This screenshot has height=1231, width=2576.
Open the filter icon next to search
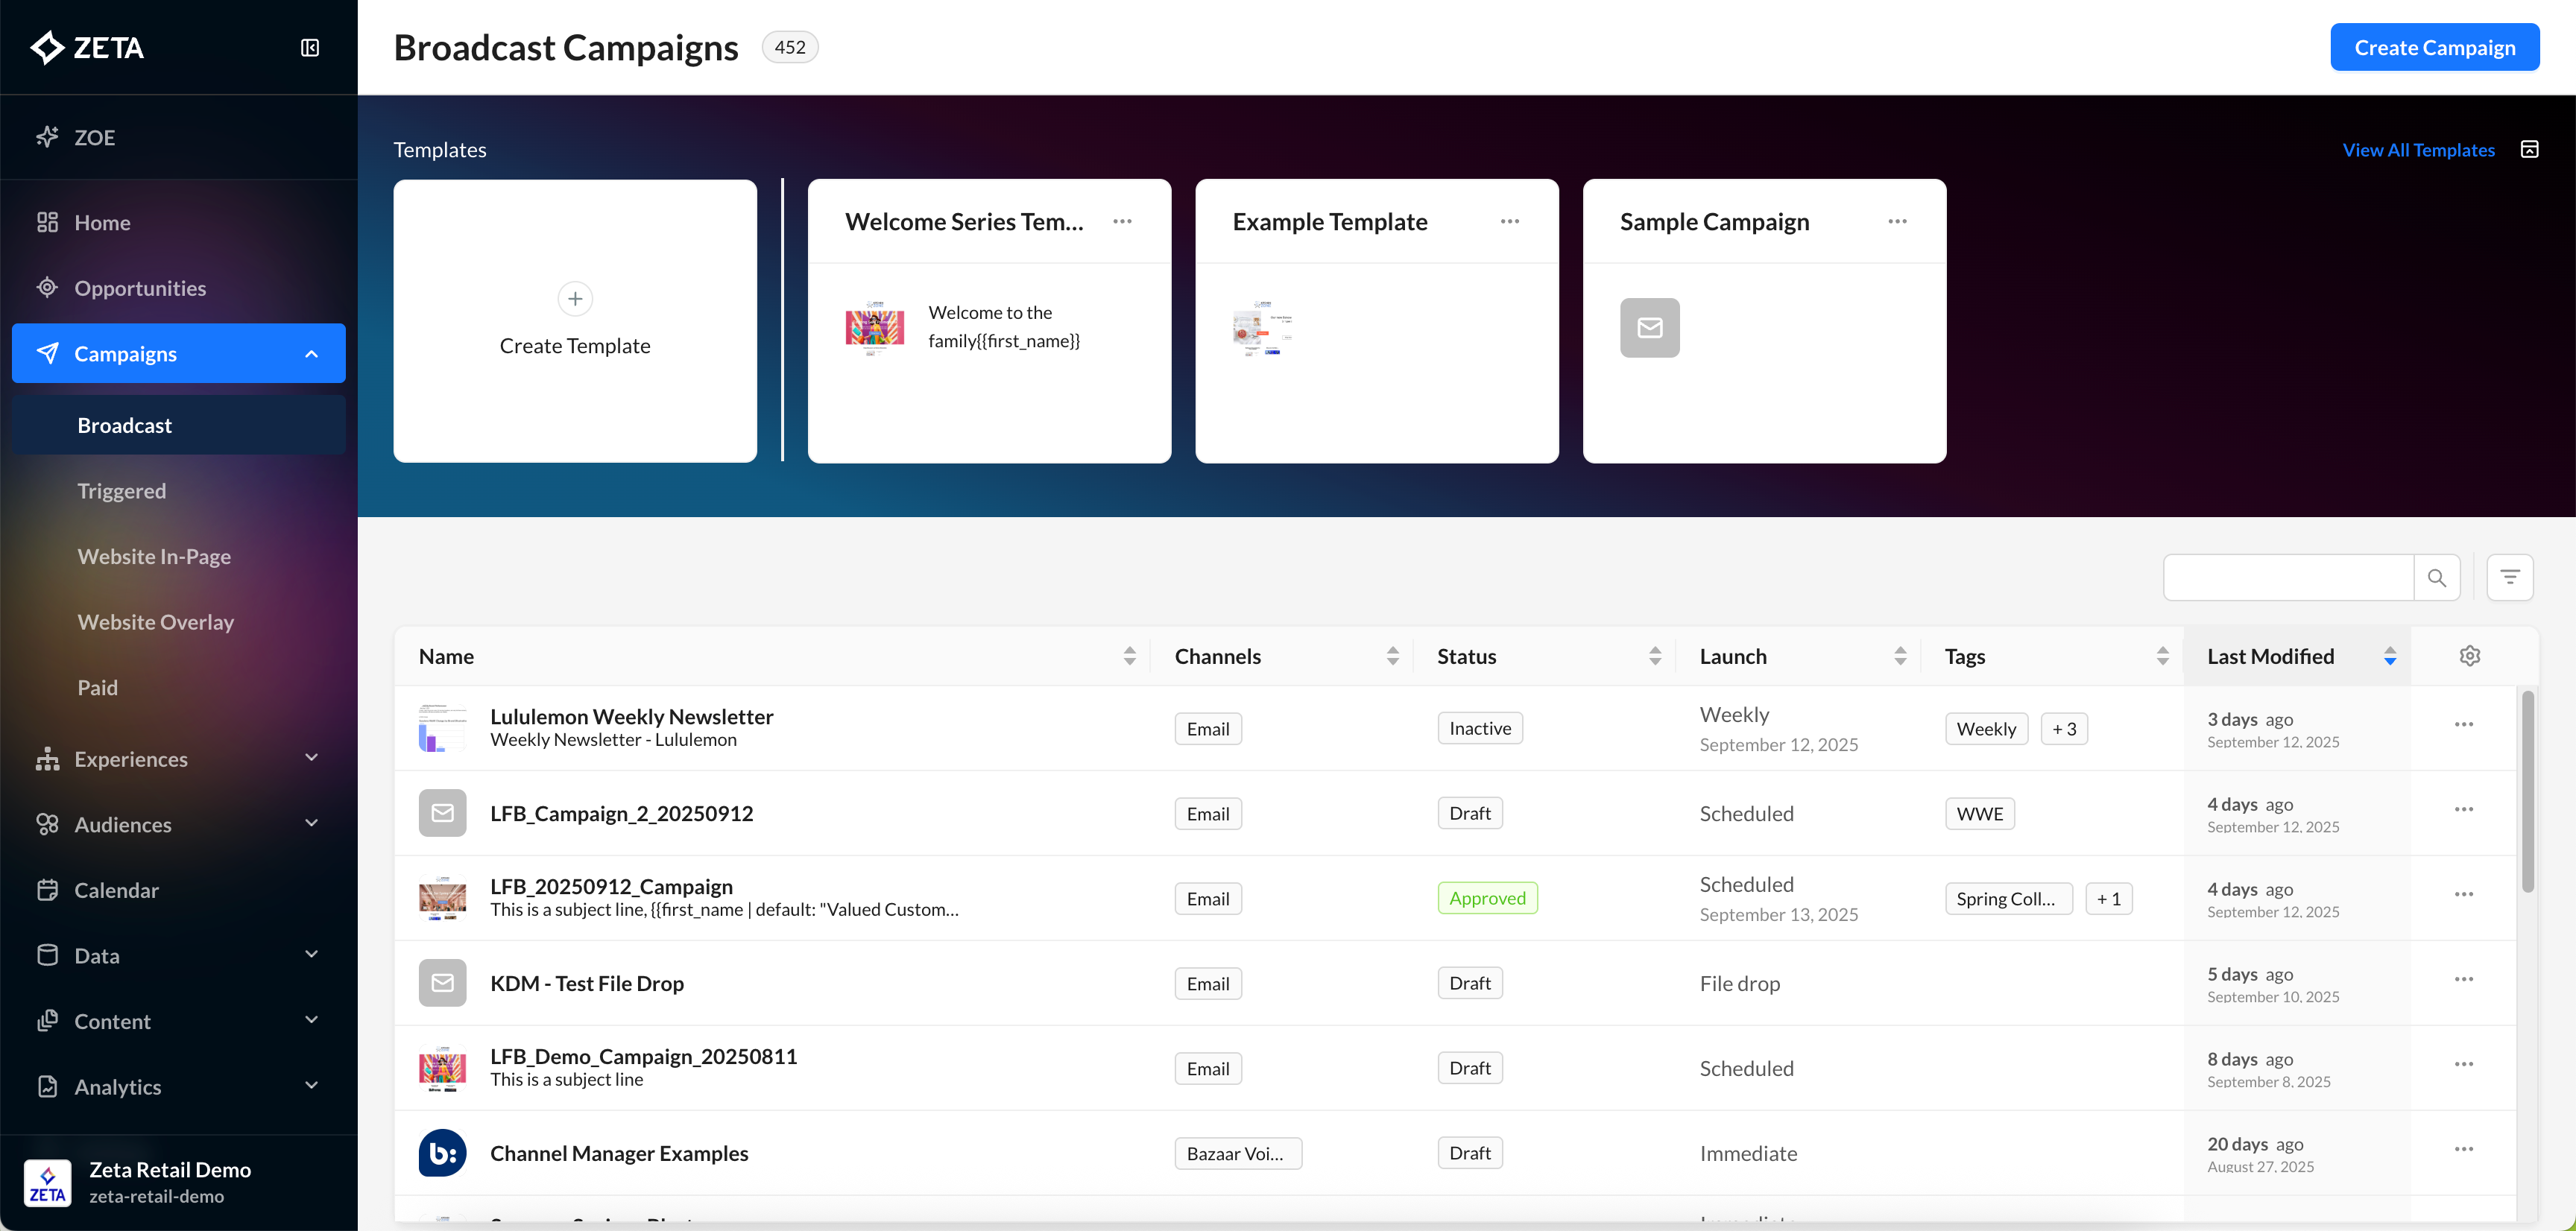(x=2509, y=578)
